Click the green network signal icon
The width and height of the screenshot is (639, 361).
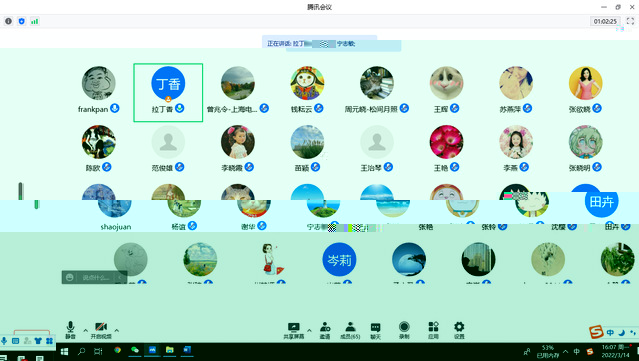tap(35, 21)
